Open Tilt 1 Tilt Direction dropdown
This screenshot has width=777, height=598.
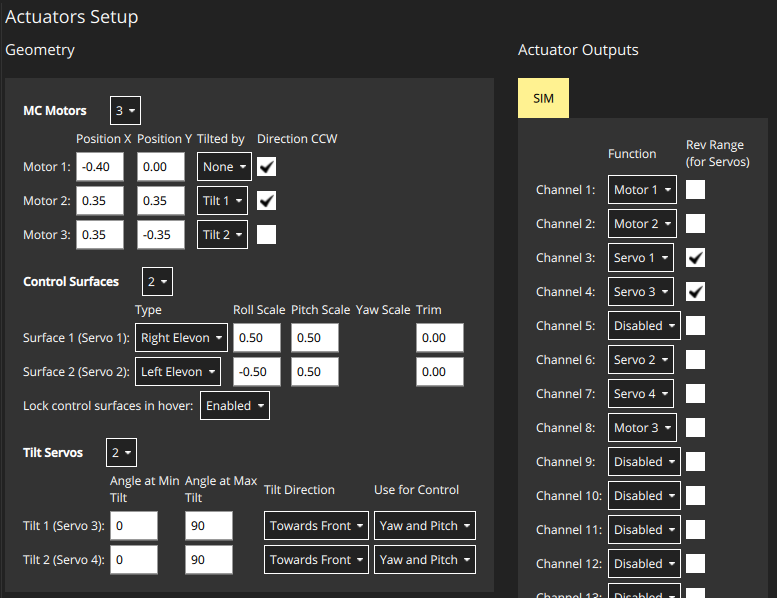coord(316,526)
